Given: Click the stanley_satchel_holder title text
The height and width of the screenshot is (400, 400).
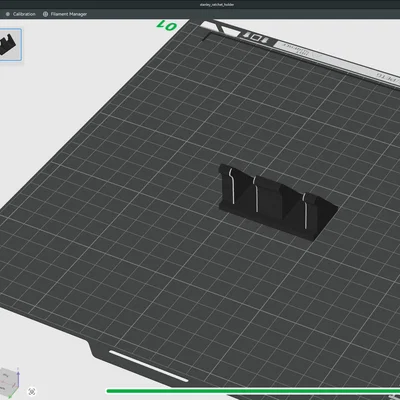Looking at the screenshot, I should coord(217,4).
